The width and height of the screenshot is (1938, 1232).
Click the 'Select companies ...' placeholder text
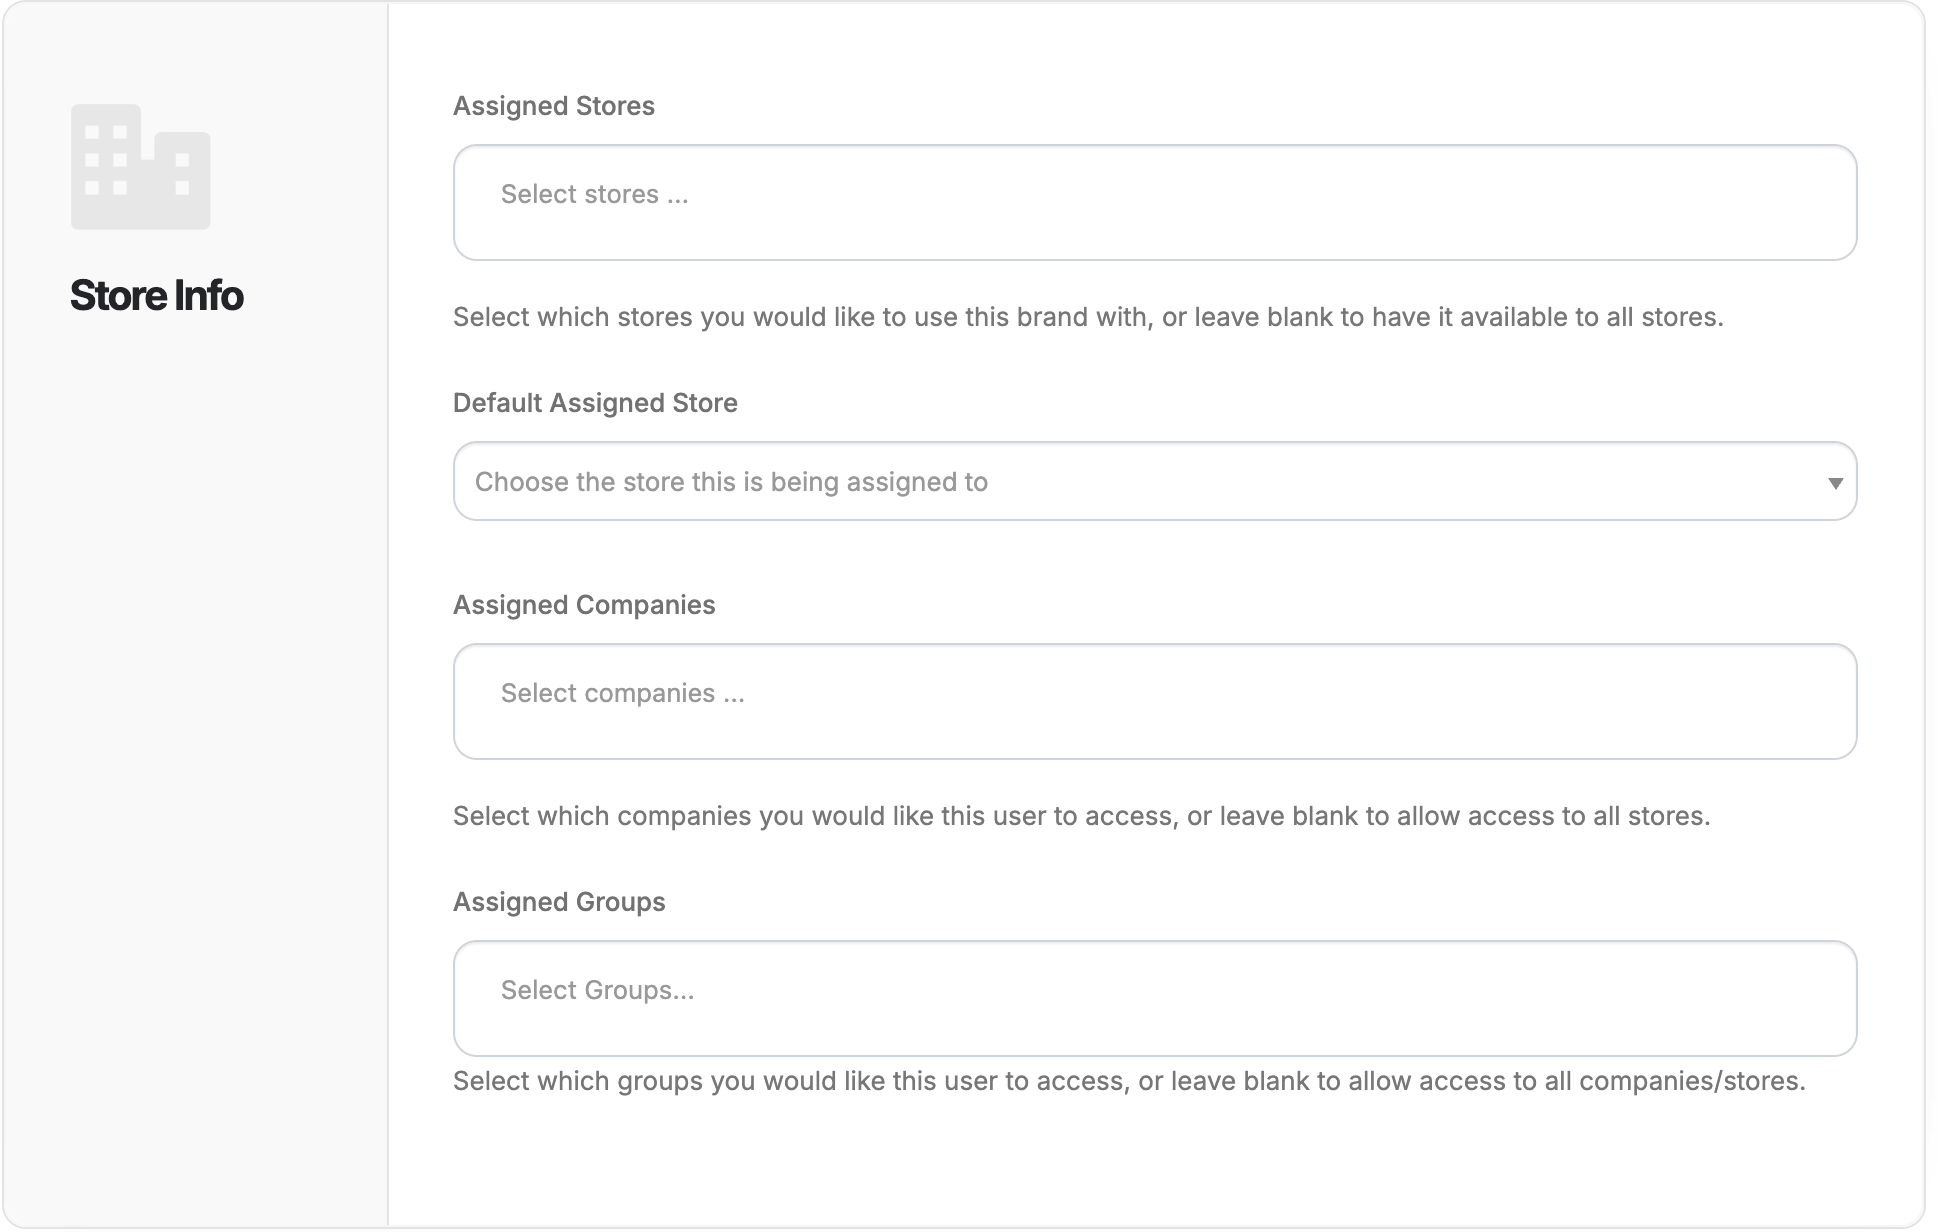coord(622,693)
